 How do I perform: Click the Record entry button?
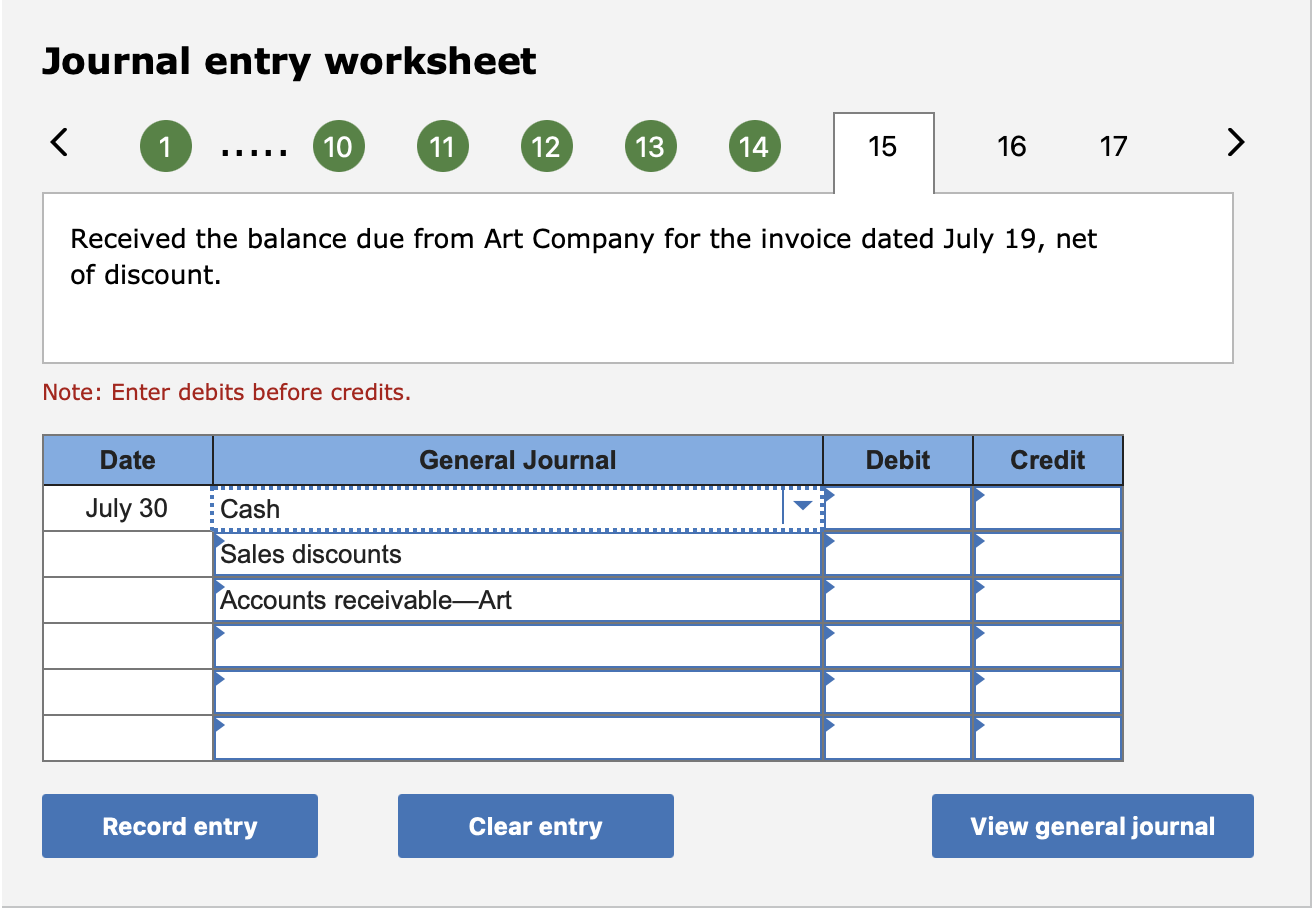click(x=179, y=825)
